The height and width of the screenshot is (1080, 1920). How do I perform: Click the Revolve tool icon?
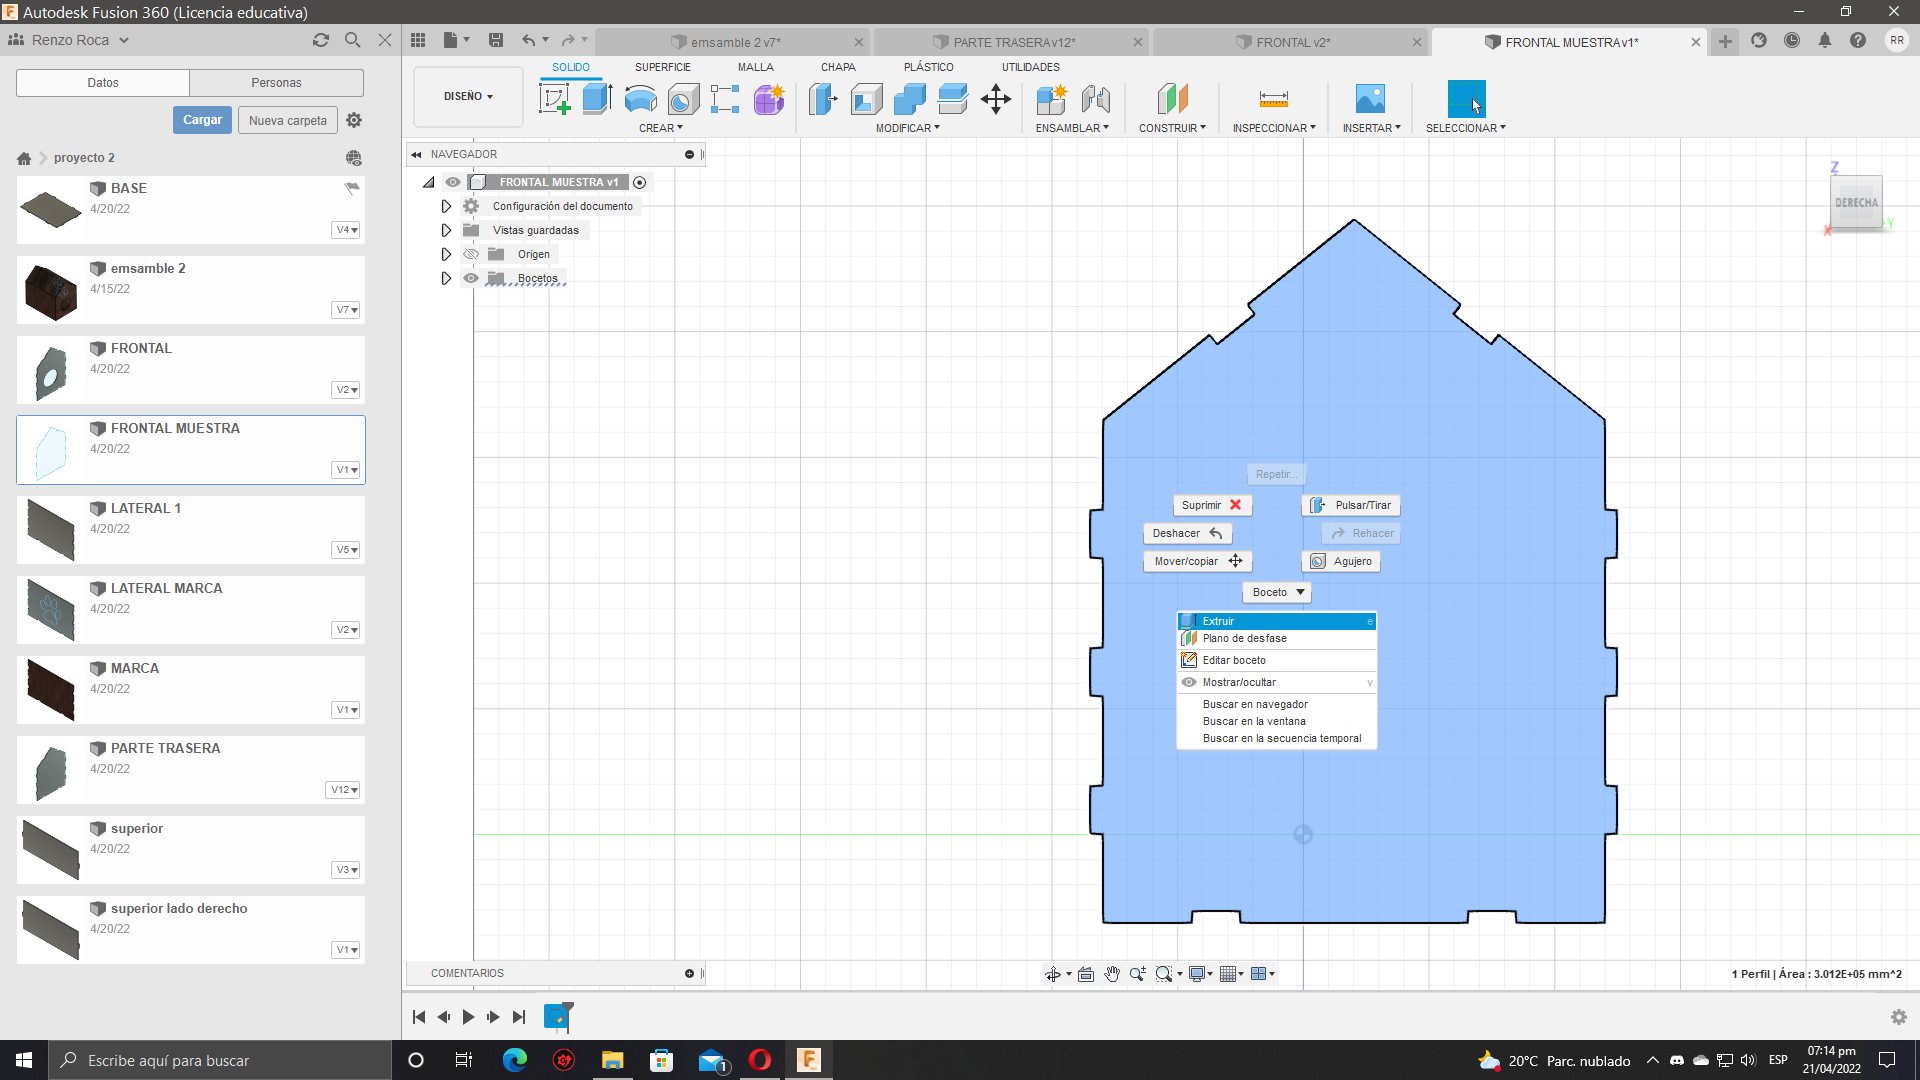pyautogui.click(x=640, y=99)
